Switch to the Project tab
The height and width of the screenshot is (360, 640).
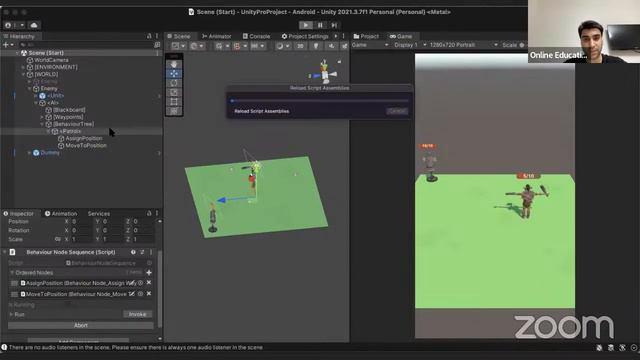click(366, 36)
